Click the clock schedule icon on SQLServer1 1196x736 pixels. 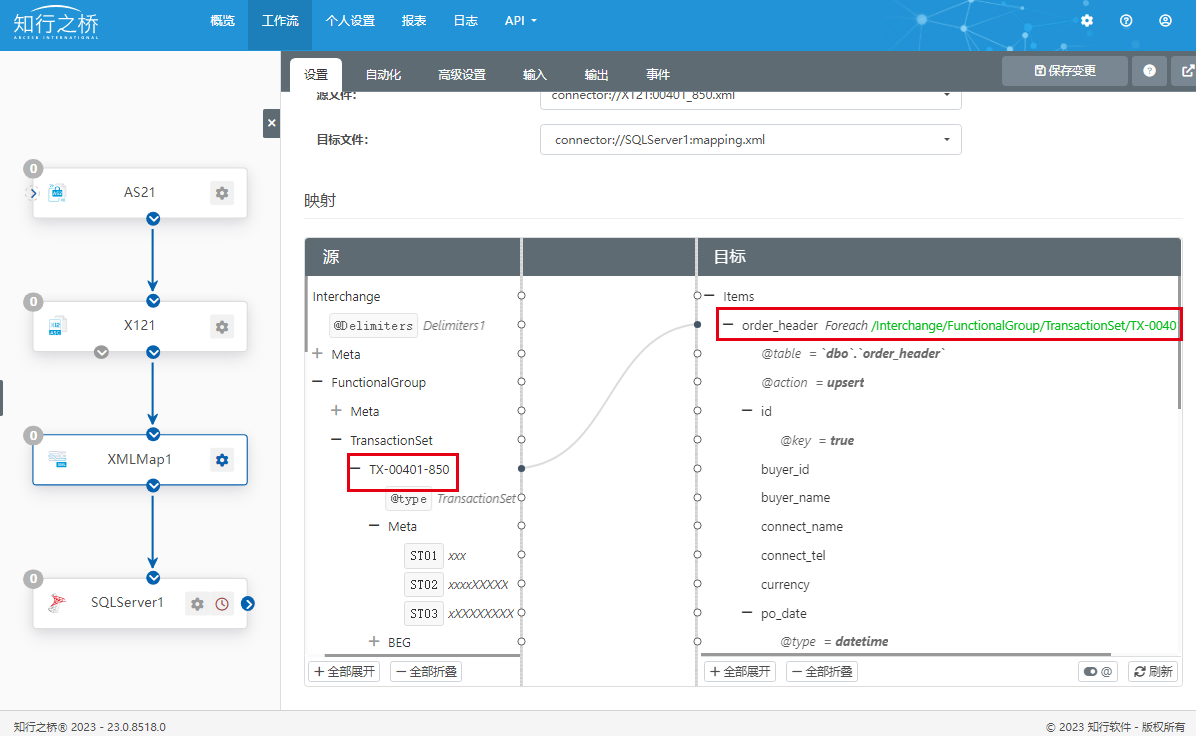coord(222,603)
